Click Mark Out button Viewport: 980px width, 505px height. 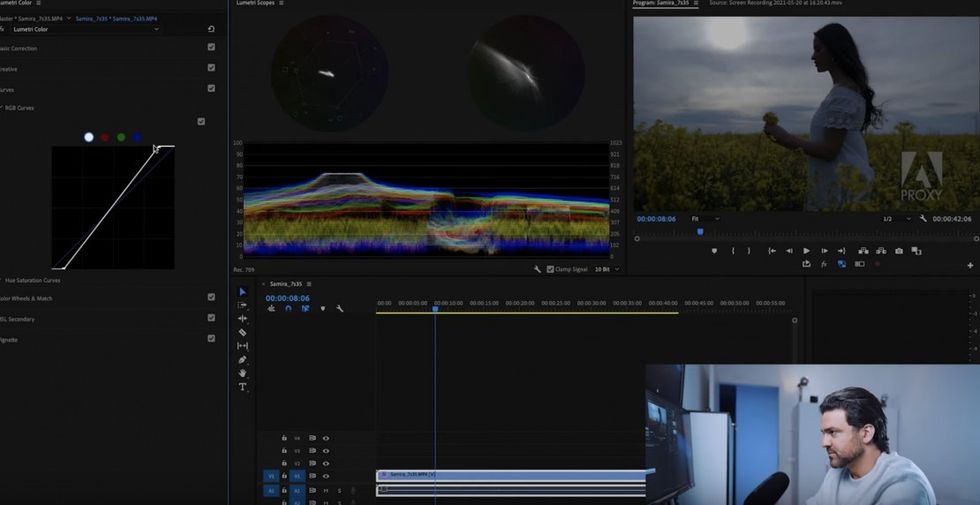[x=749, y=251]
